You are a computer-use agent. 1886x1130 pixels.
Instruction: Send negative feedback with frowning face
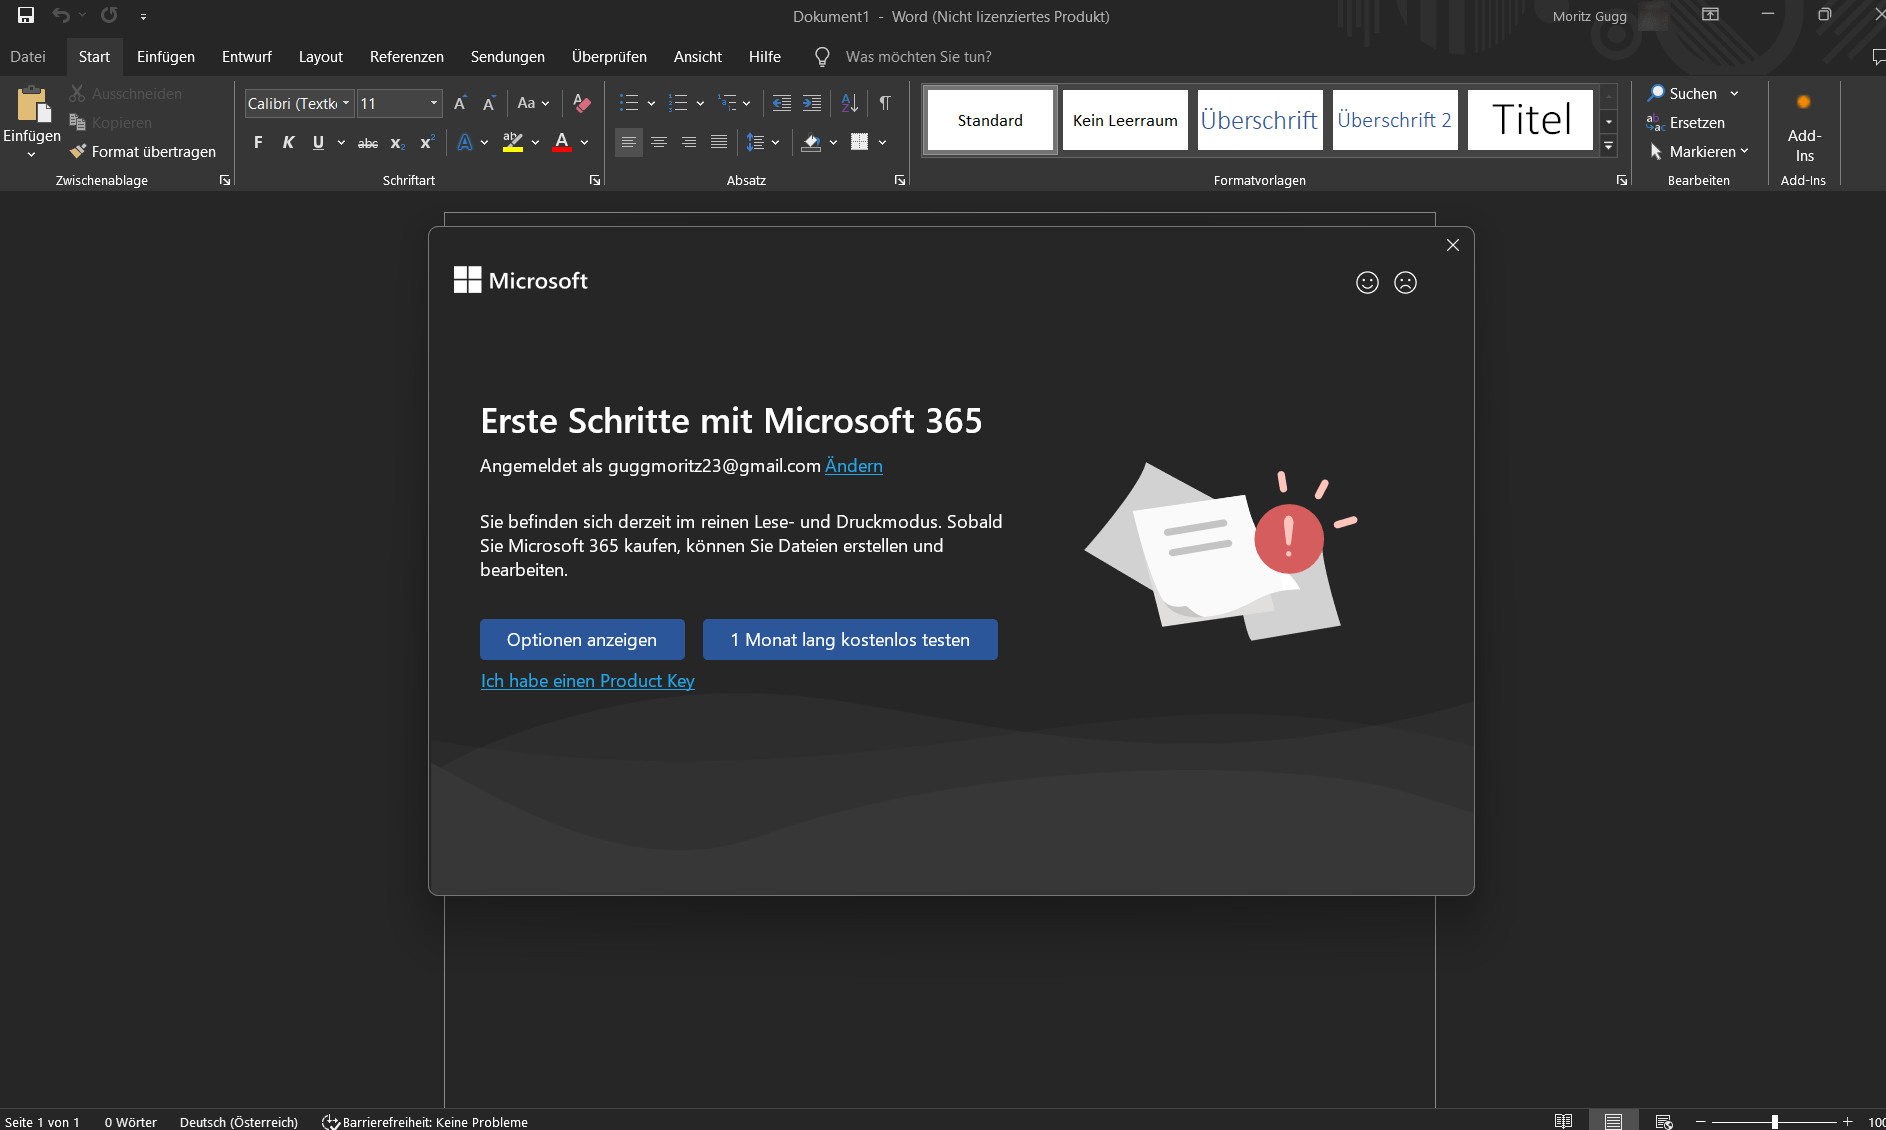(1405, 283)
